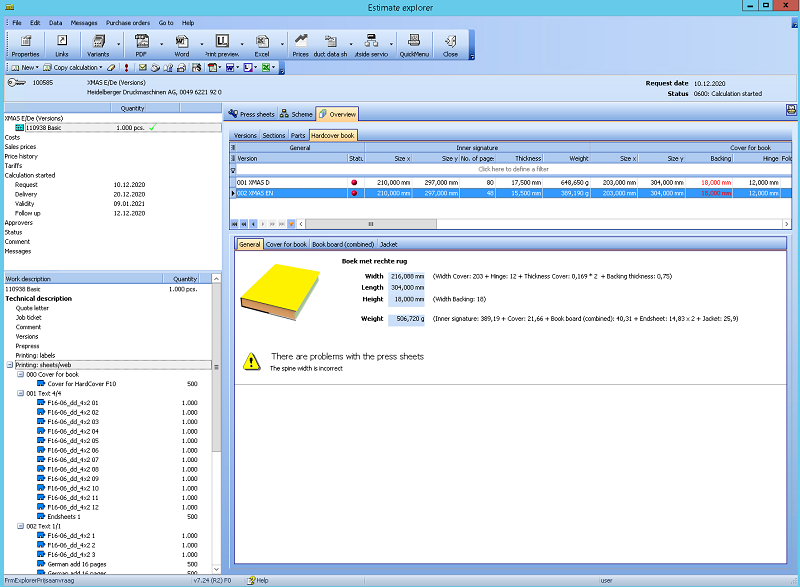
Task: Click right arrow of grid horizontal scrollbar
Action: click(787, 224)
